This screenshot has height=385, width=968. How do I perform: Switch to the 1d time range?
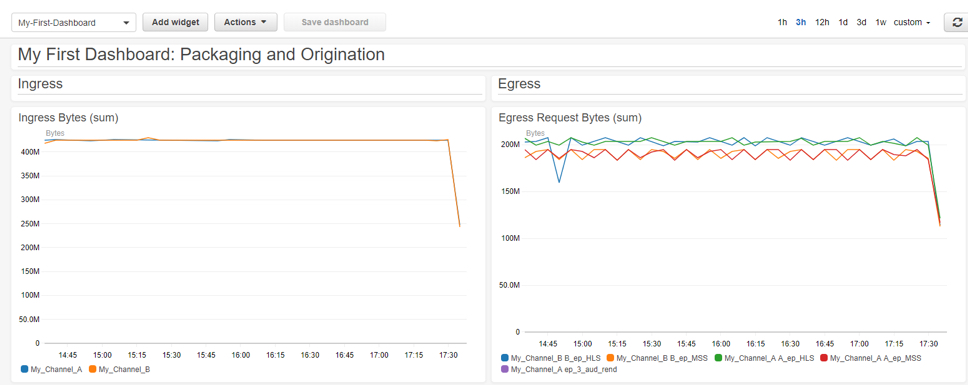click(x=843, y=22)
